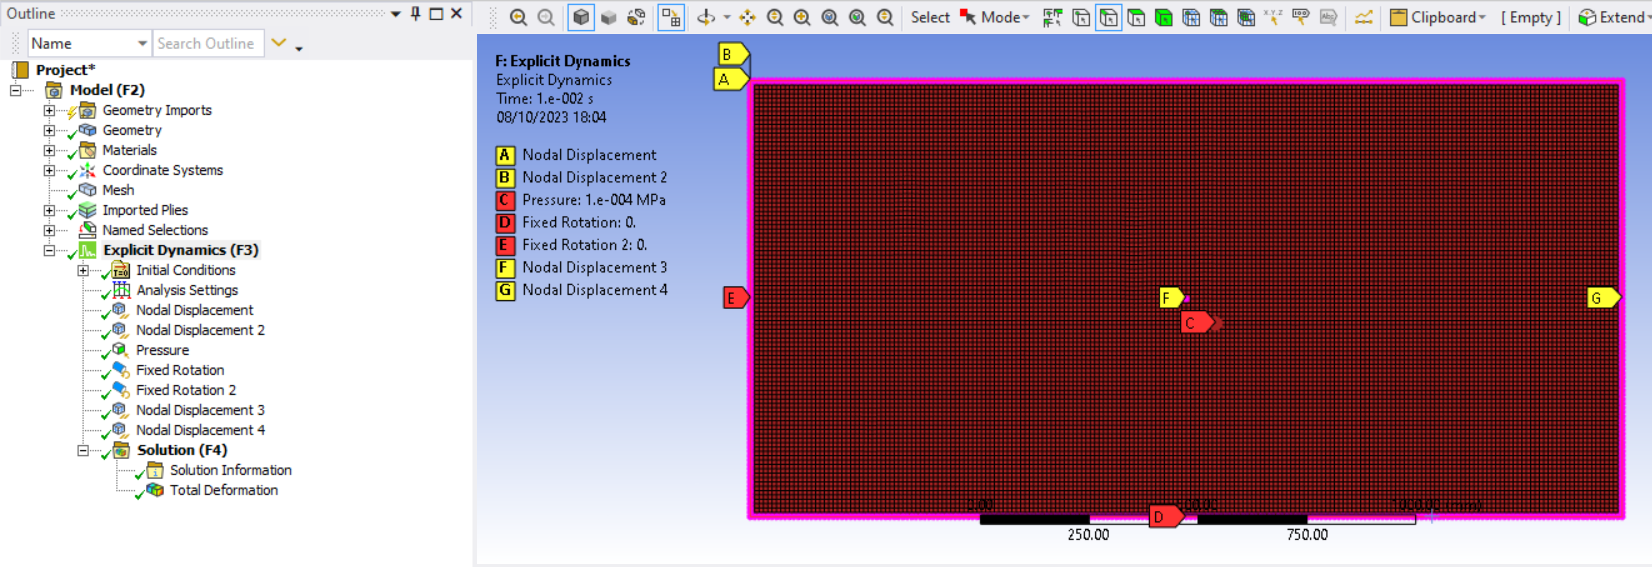1652x567 pixels.
Task: Click the Face selection filter icon
Action: [x=1136, y=17]
